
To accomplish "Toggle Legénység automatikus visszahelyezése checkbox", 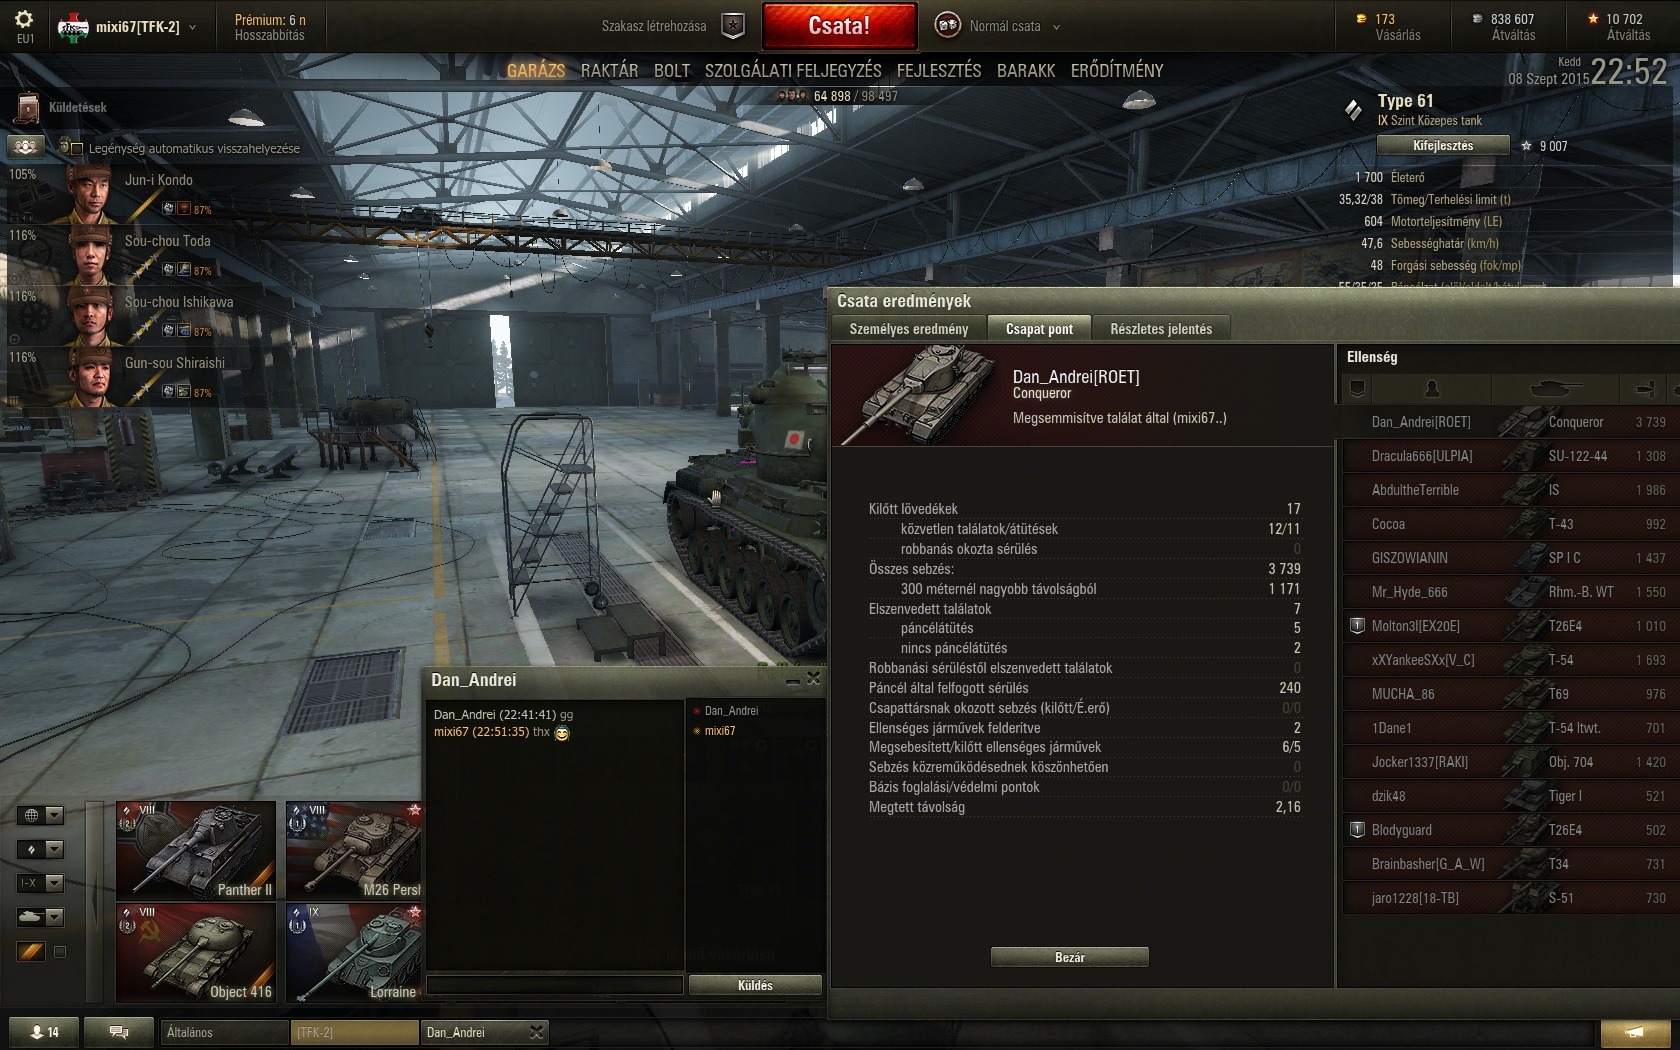I will (76, 148).
